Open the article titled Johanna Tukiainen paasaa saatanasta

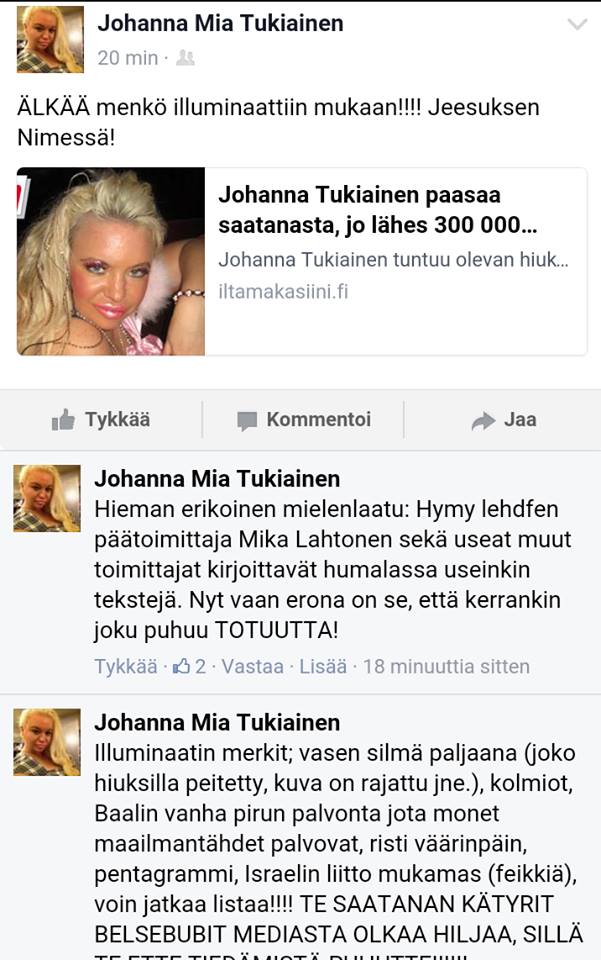[378, 210]
